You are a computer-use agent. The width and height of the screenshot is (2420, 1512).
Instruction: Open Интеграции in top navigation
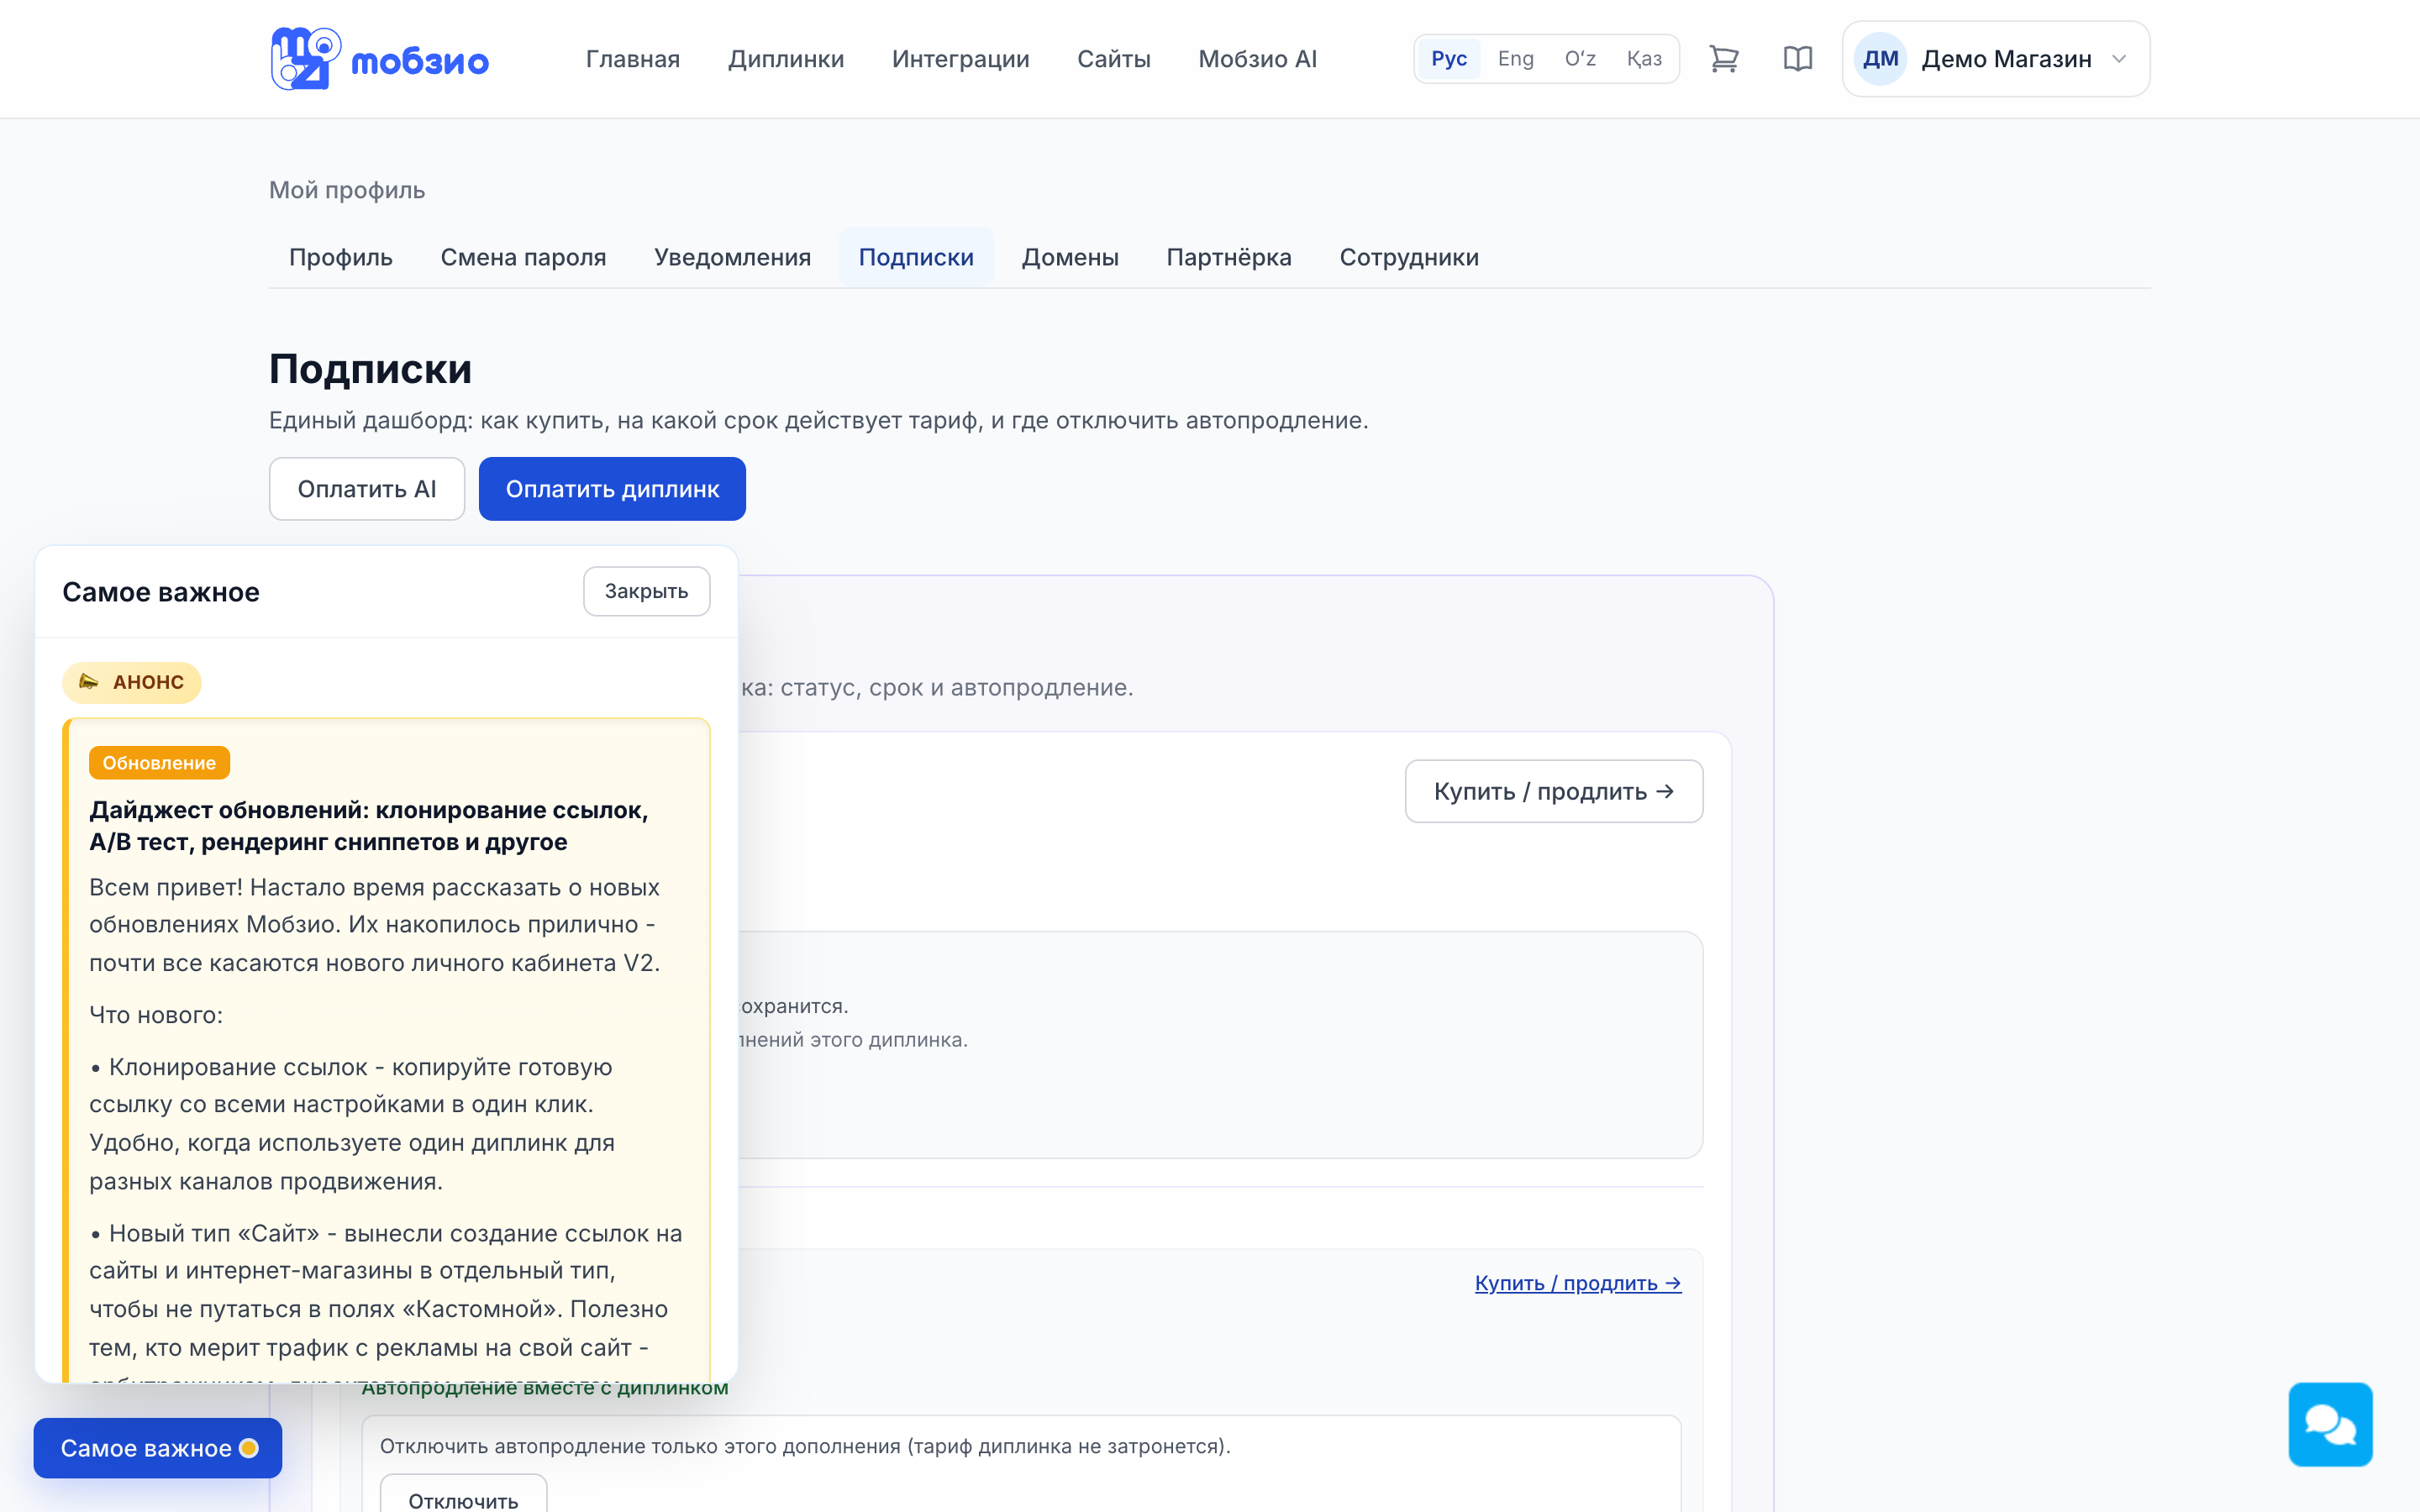960,59
